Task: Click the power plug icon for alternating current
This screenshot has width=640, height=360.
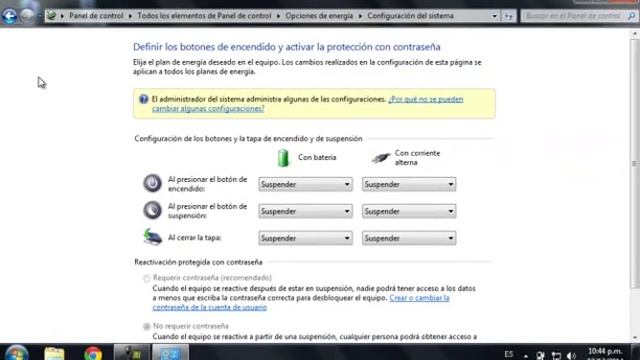Action: click(380, 158)
